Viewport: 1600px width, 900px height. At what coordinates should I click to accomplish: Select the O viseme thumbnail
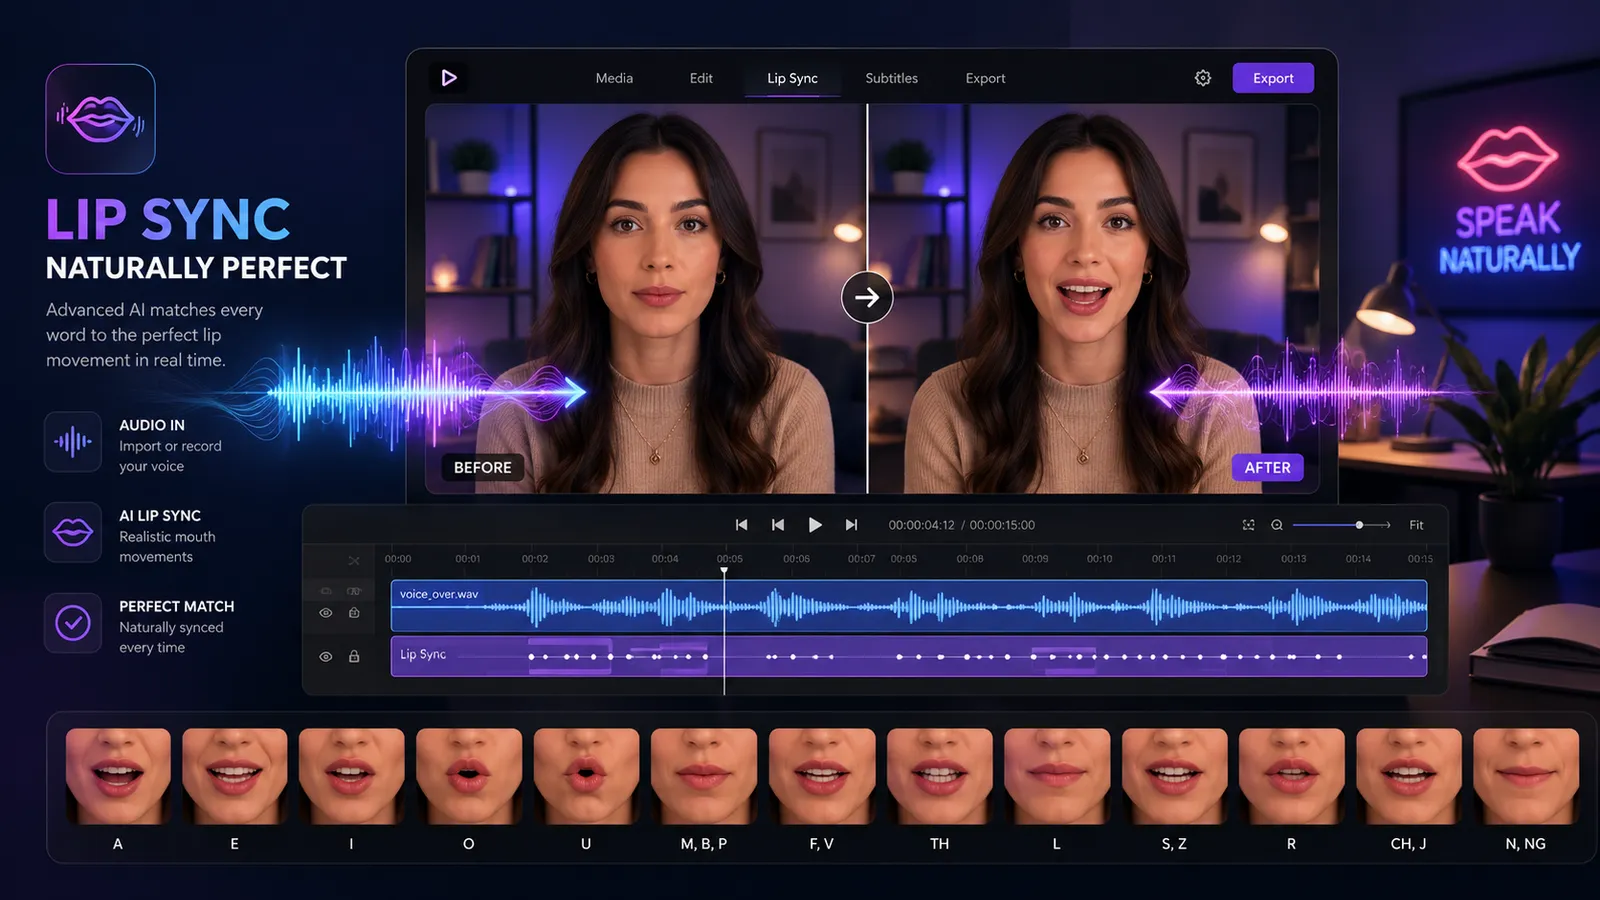(x=469, y=776)
